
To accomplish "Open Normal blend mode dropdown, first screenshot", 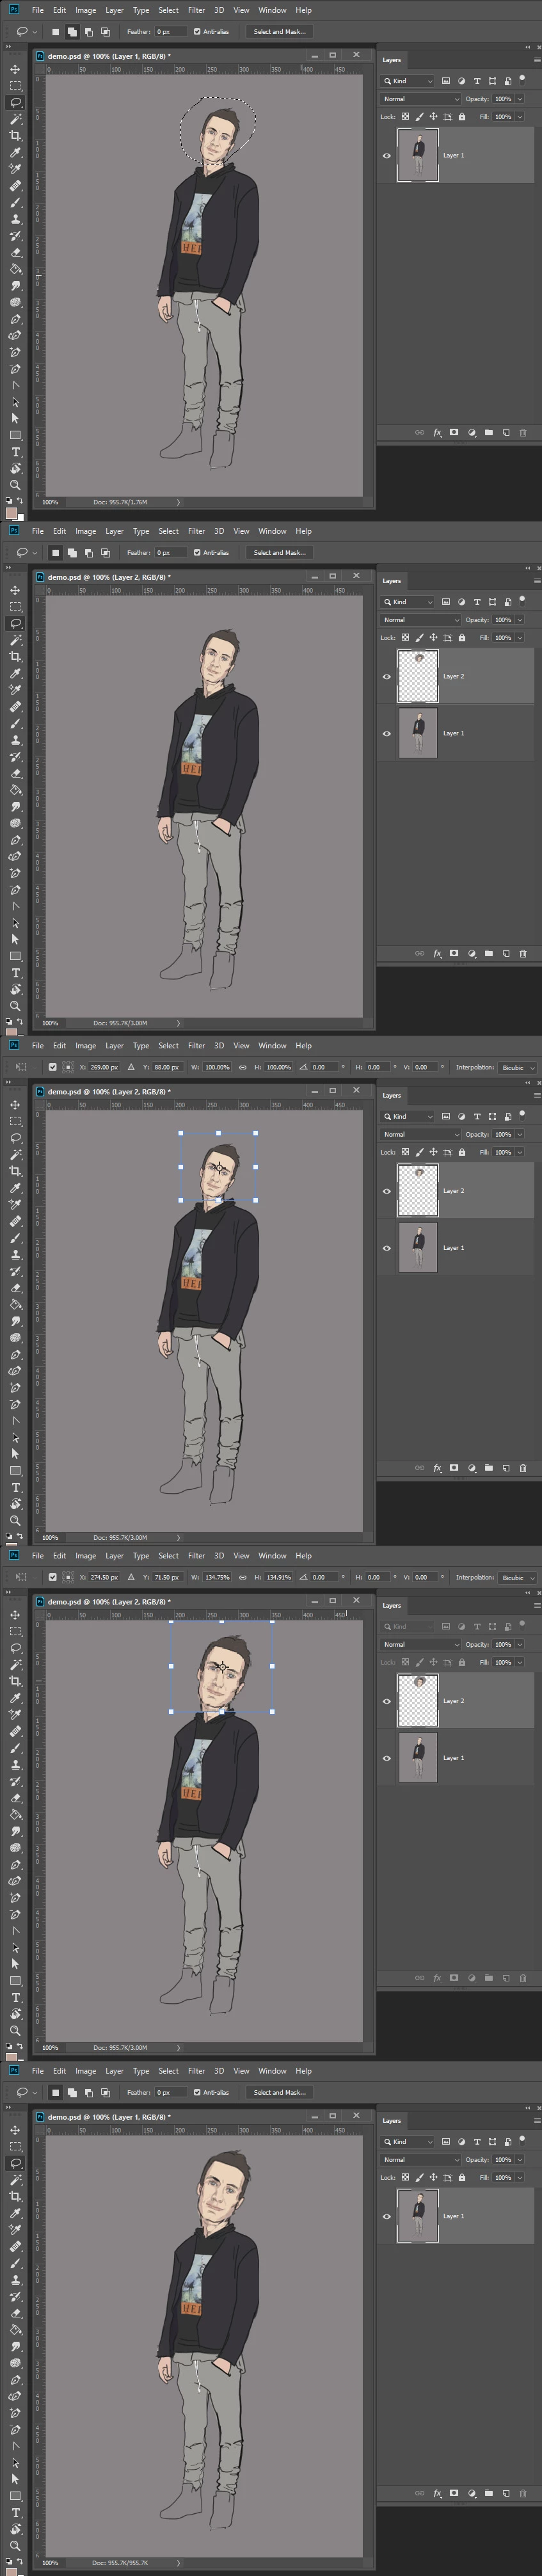I will click(x=420, y=99).
